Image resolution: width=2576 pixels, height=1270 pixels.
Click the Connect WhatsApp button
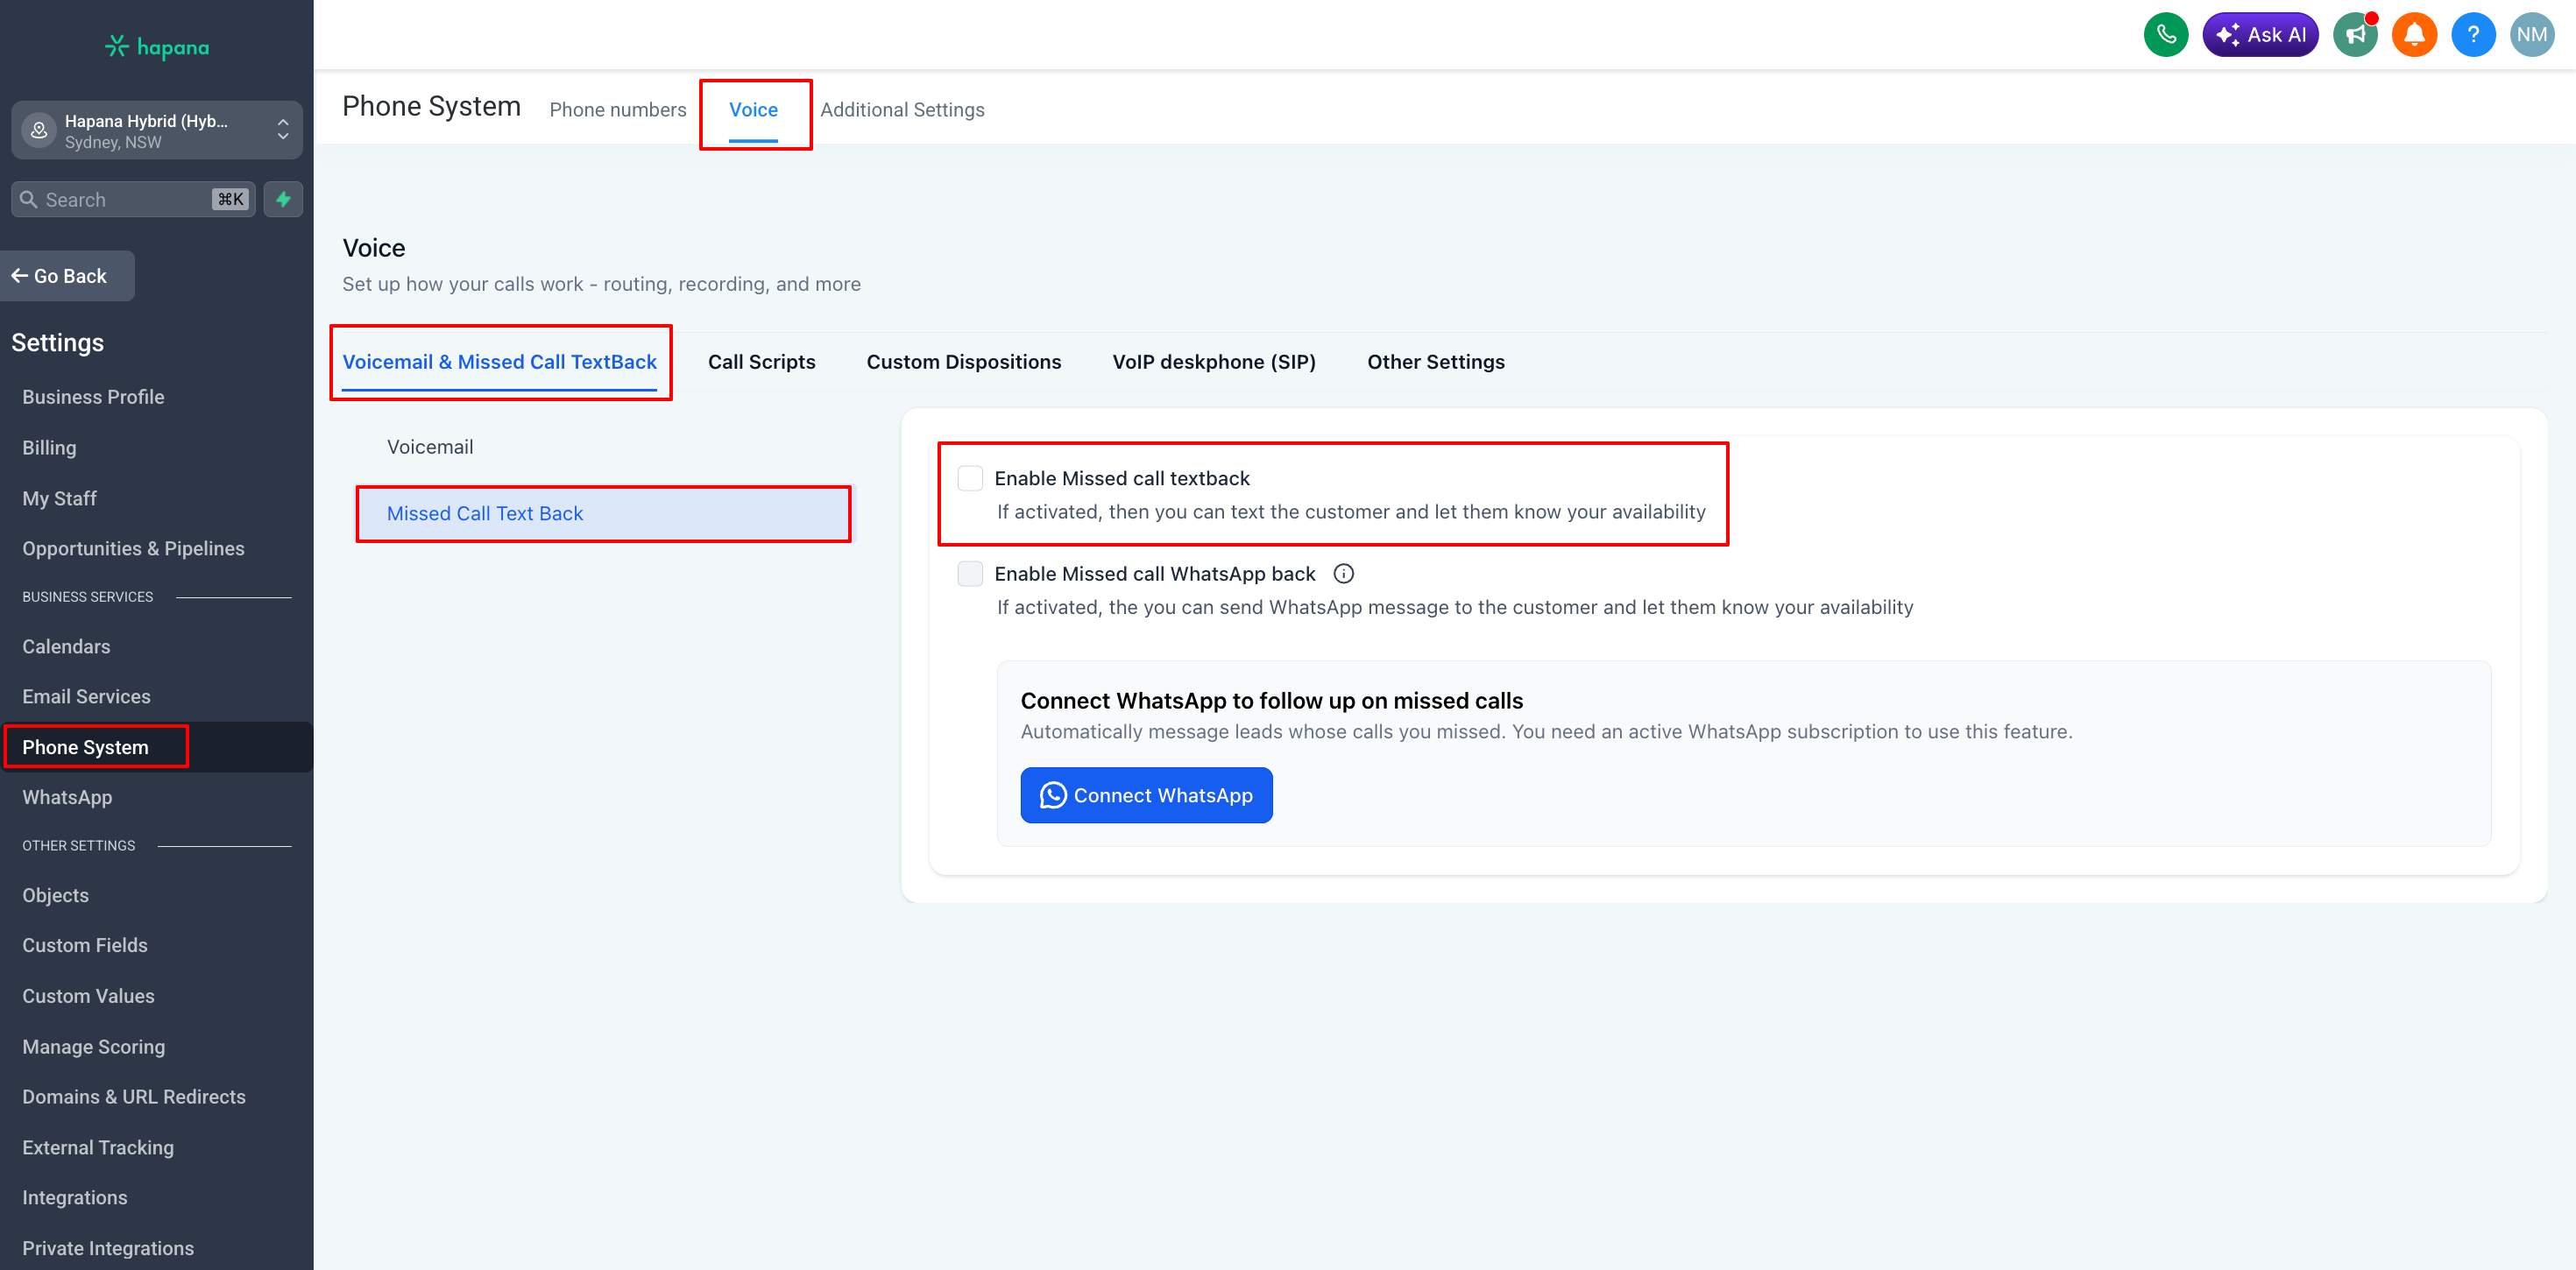tap(1146, 795)
